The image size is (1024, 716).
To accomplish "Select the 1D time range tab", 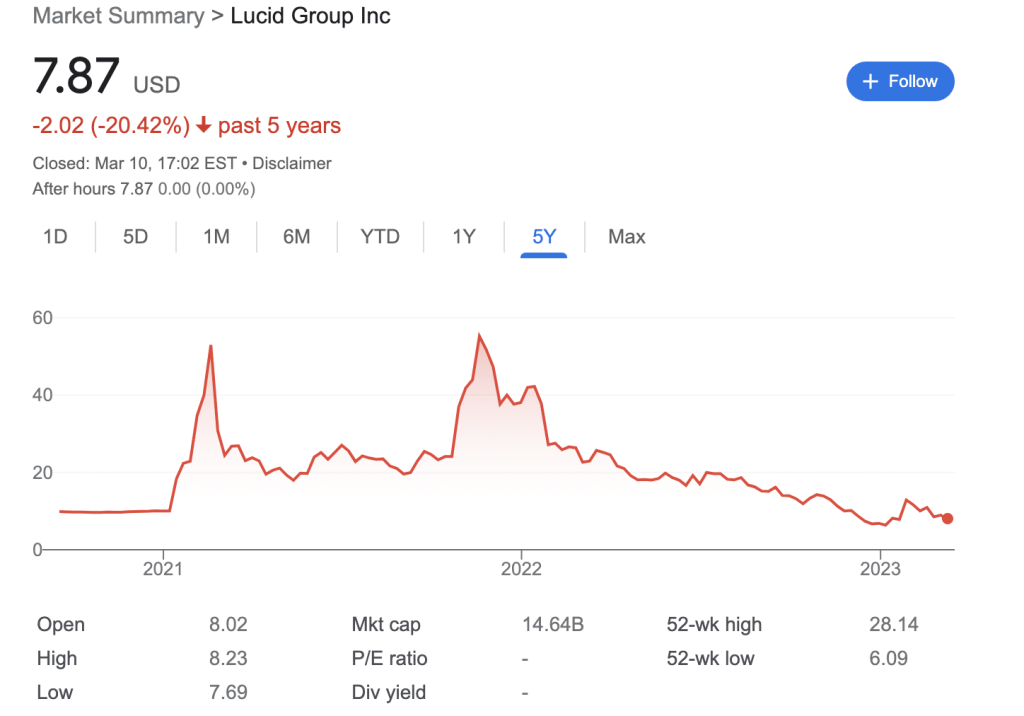I will click(x=55, y=237).
